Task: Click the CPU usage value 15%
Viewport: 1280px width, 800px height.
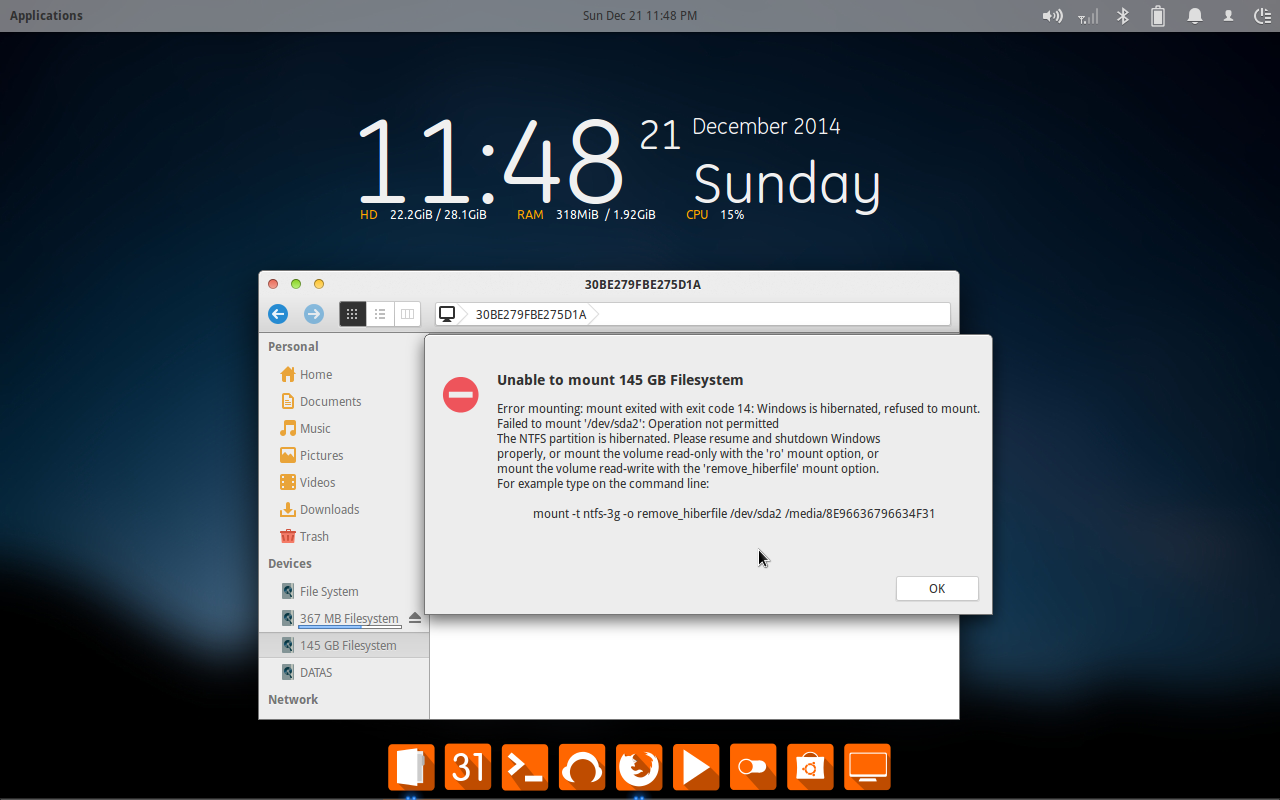Action: pyautogui.click(x=732, y=214)
